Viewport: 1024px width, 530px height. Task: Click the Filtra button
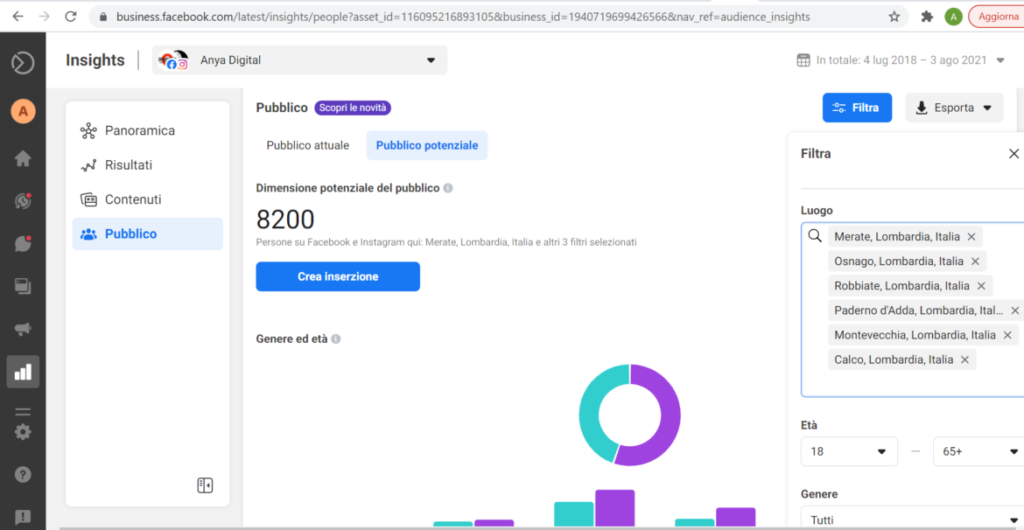click(857, 108)
